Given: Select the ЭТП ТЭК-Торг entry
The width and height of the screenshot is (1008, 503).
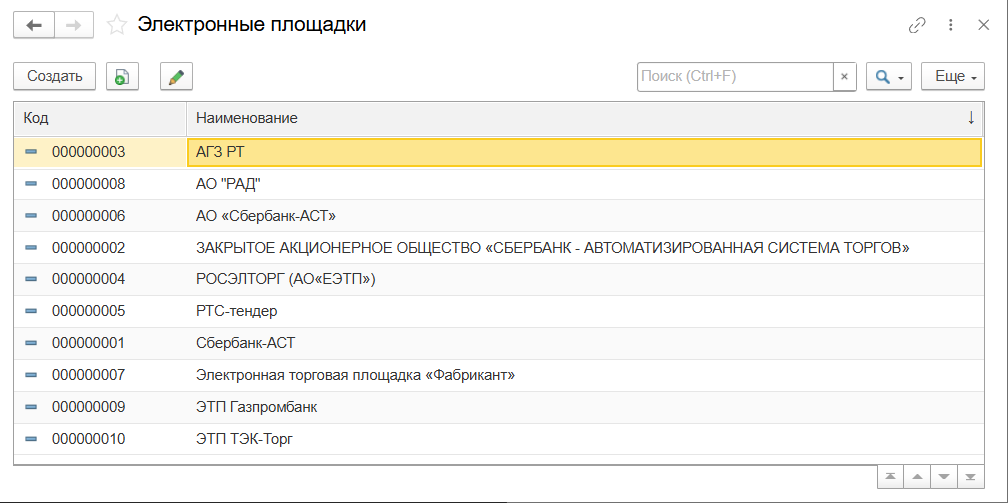Looking at the screenshot, I should point(585,439).
